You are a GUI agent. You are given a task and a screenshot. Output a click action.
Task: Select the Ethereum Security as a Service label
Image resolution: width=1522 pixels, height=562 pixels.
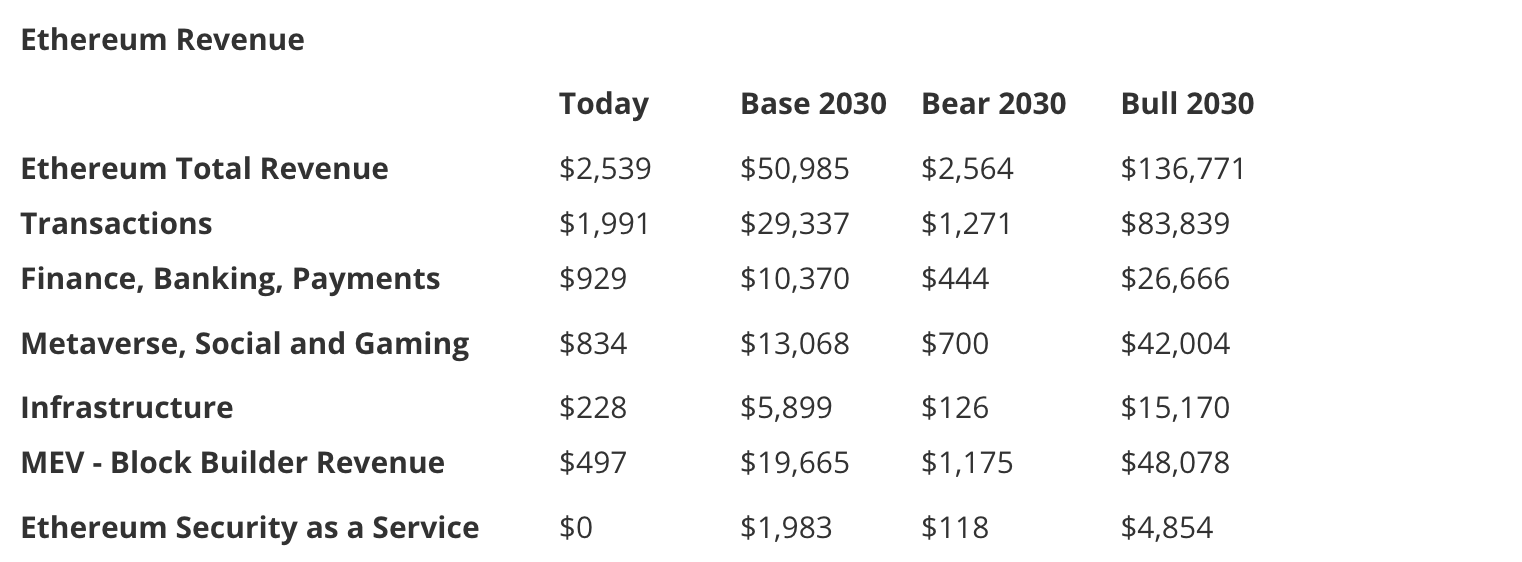point(249,527)
